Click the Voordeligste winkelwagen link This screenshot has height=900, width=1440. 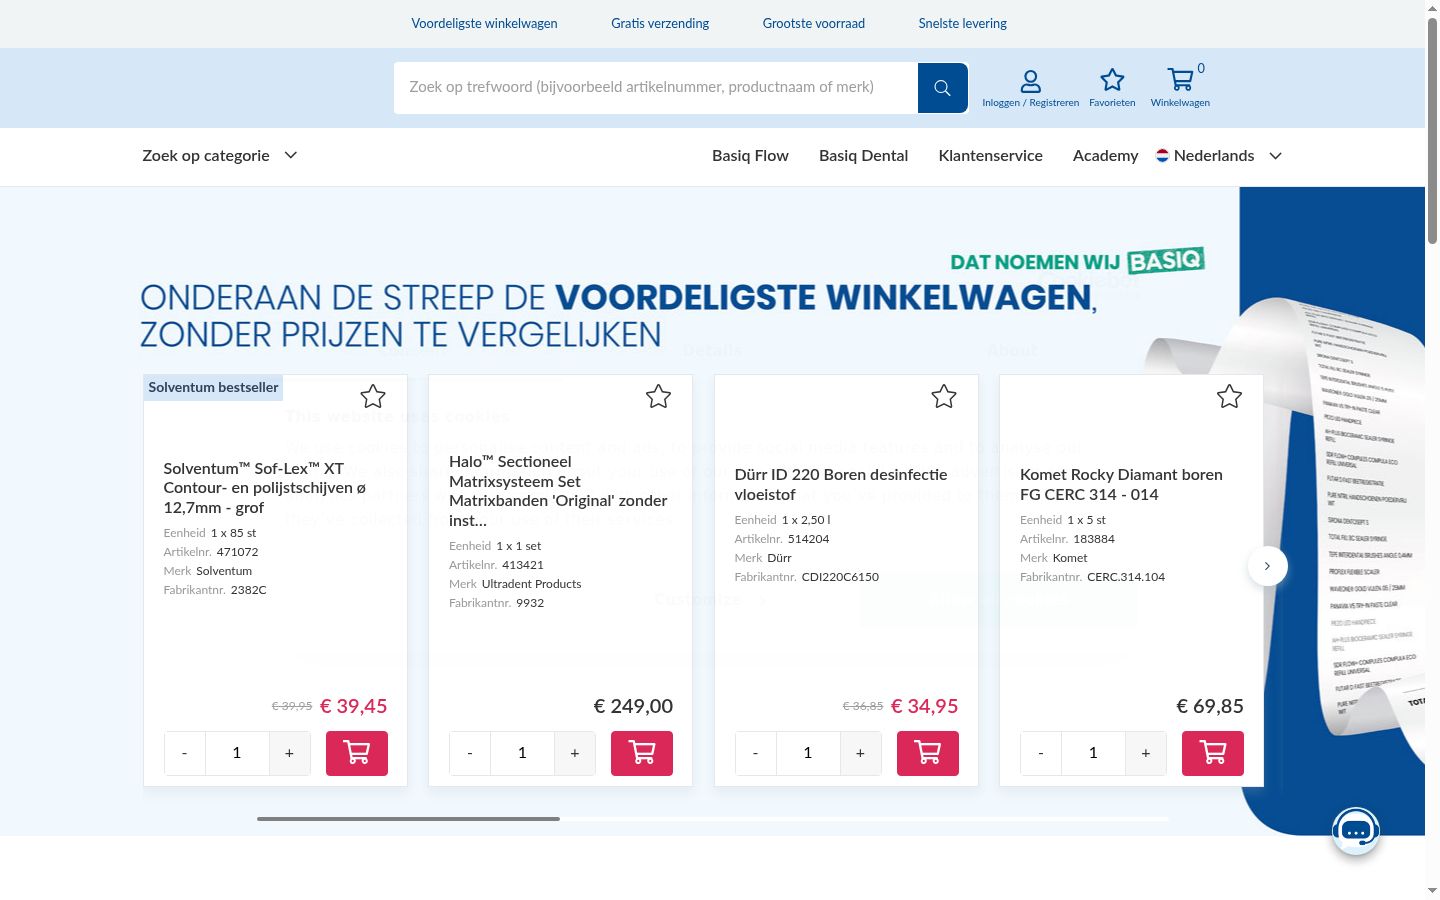[x=484, y=23]
